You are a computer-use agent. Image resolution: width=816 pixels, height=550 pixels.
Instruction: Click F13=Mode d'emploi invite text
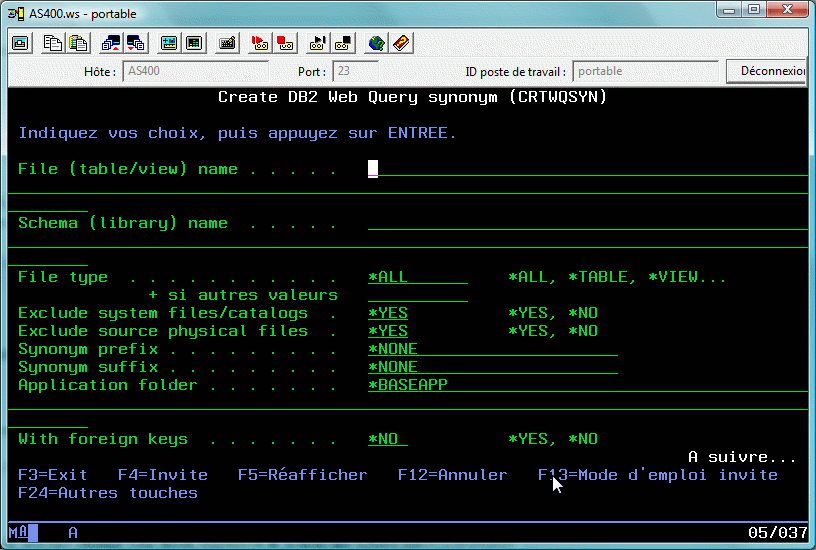coord(658,475)
